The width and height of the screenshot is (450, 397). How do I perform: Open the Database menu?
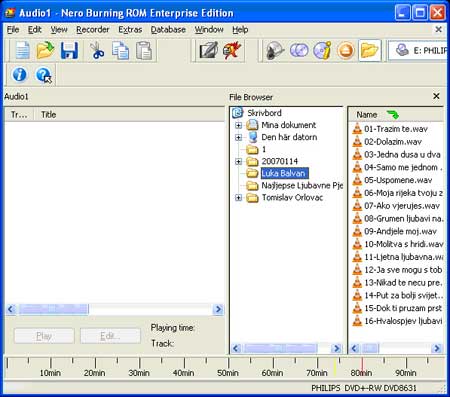(168, 30)
